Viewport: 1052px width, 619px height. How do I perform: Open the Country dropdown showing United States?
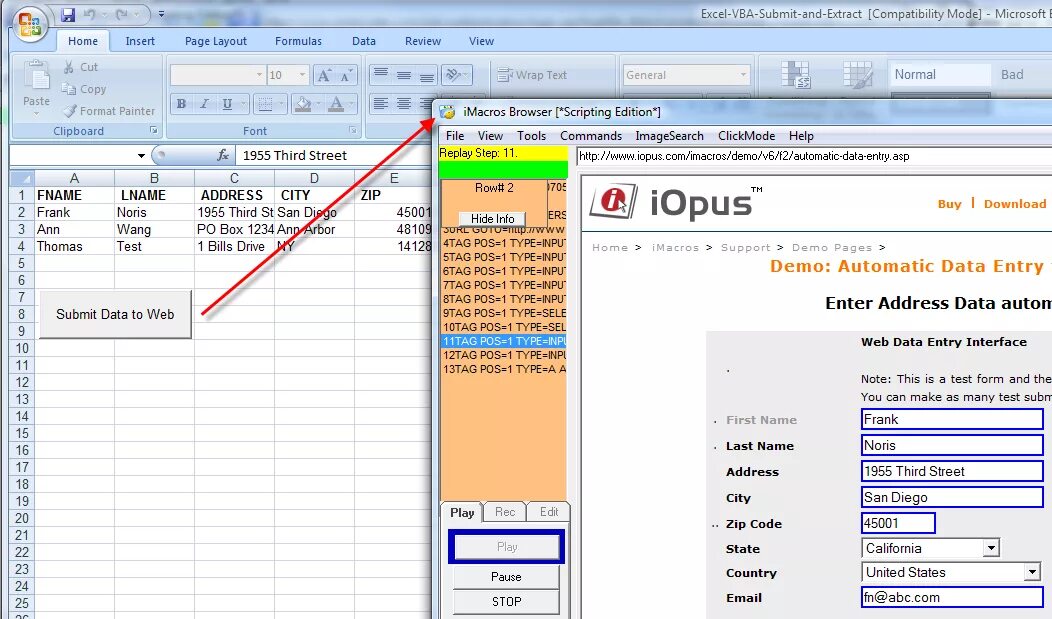1033,573
